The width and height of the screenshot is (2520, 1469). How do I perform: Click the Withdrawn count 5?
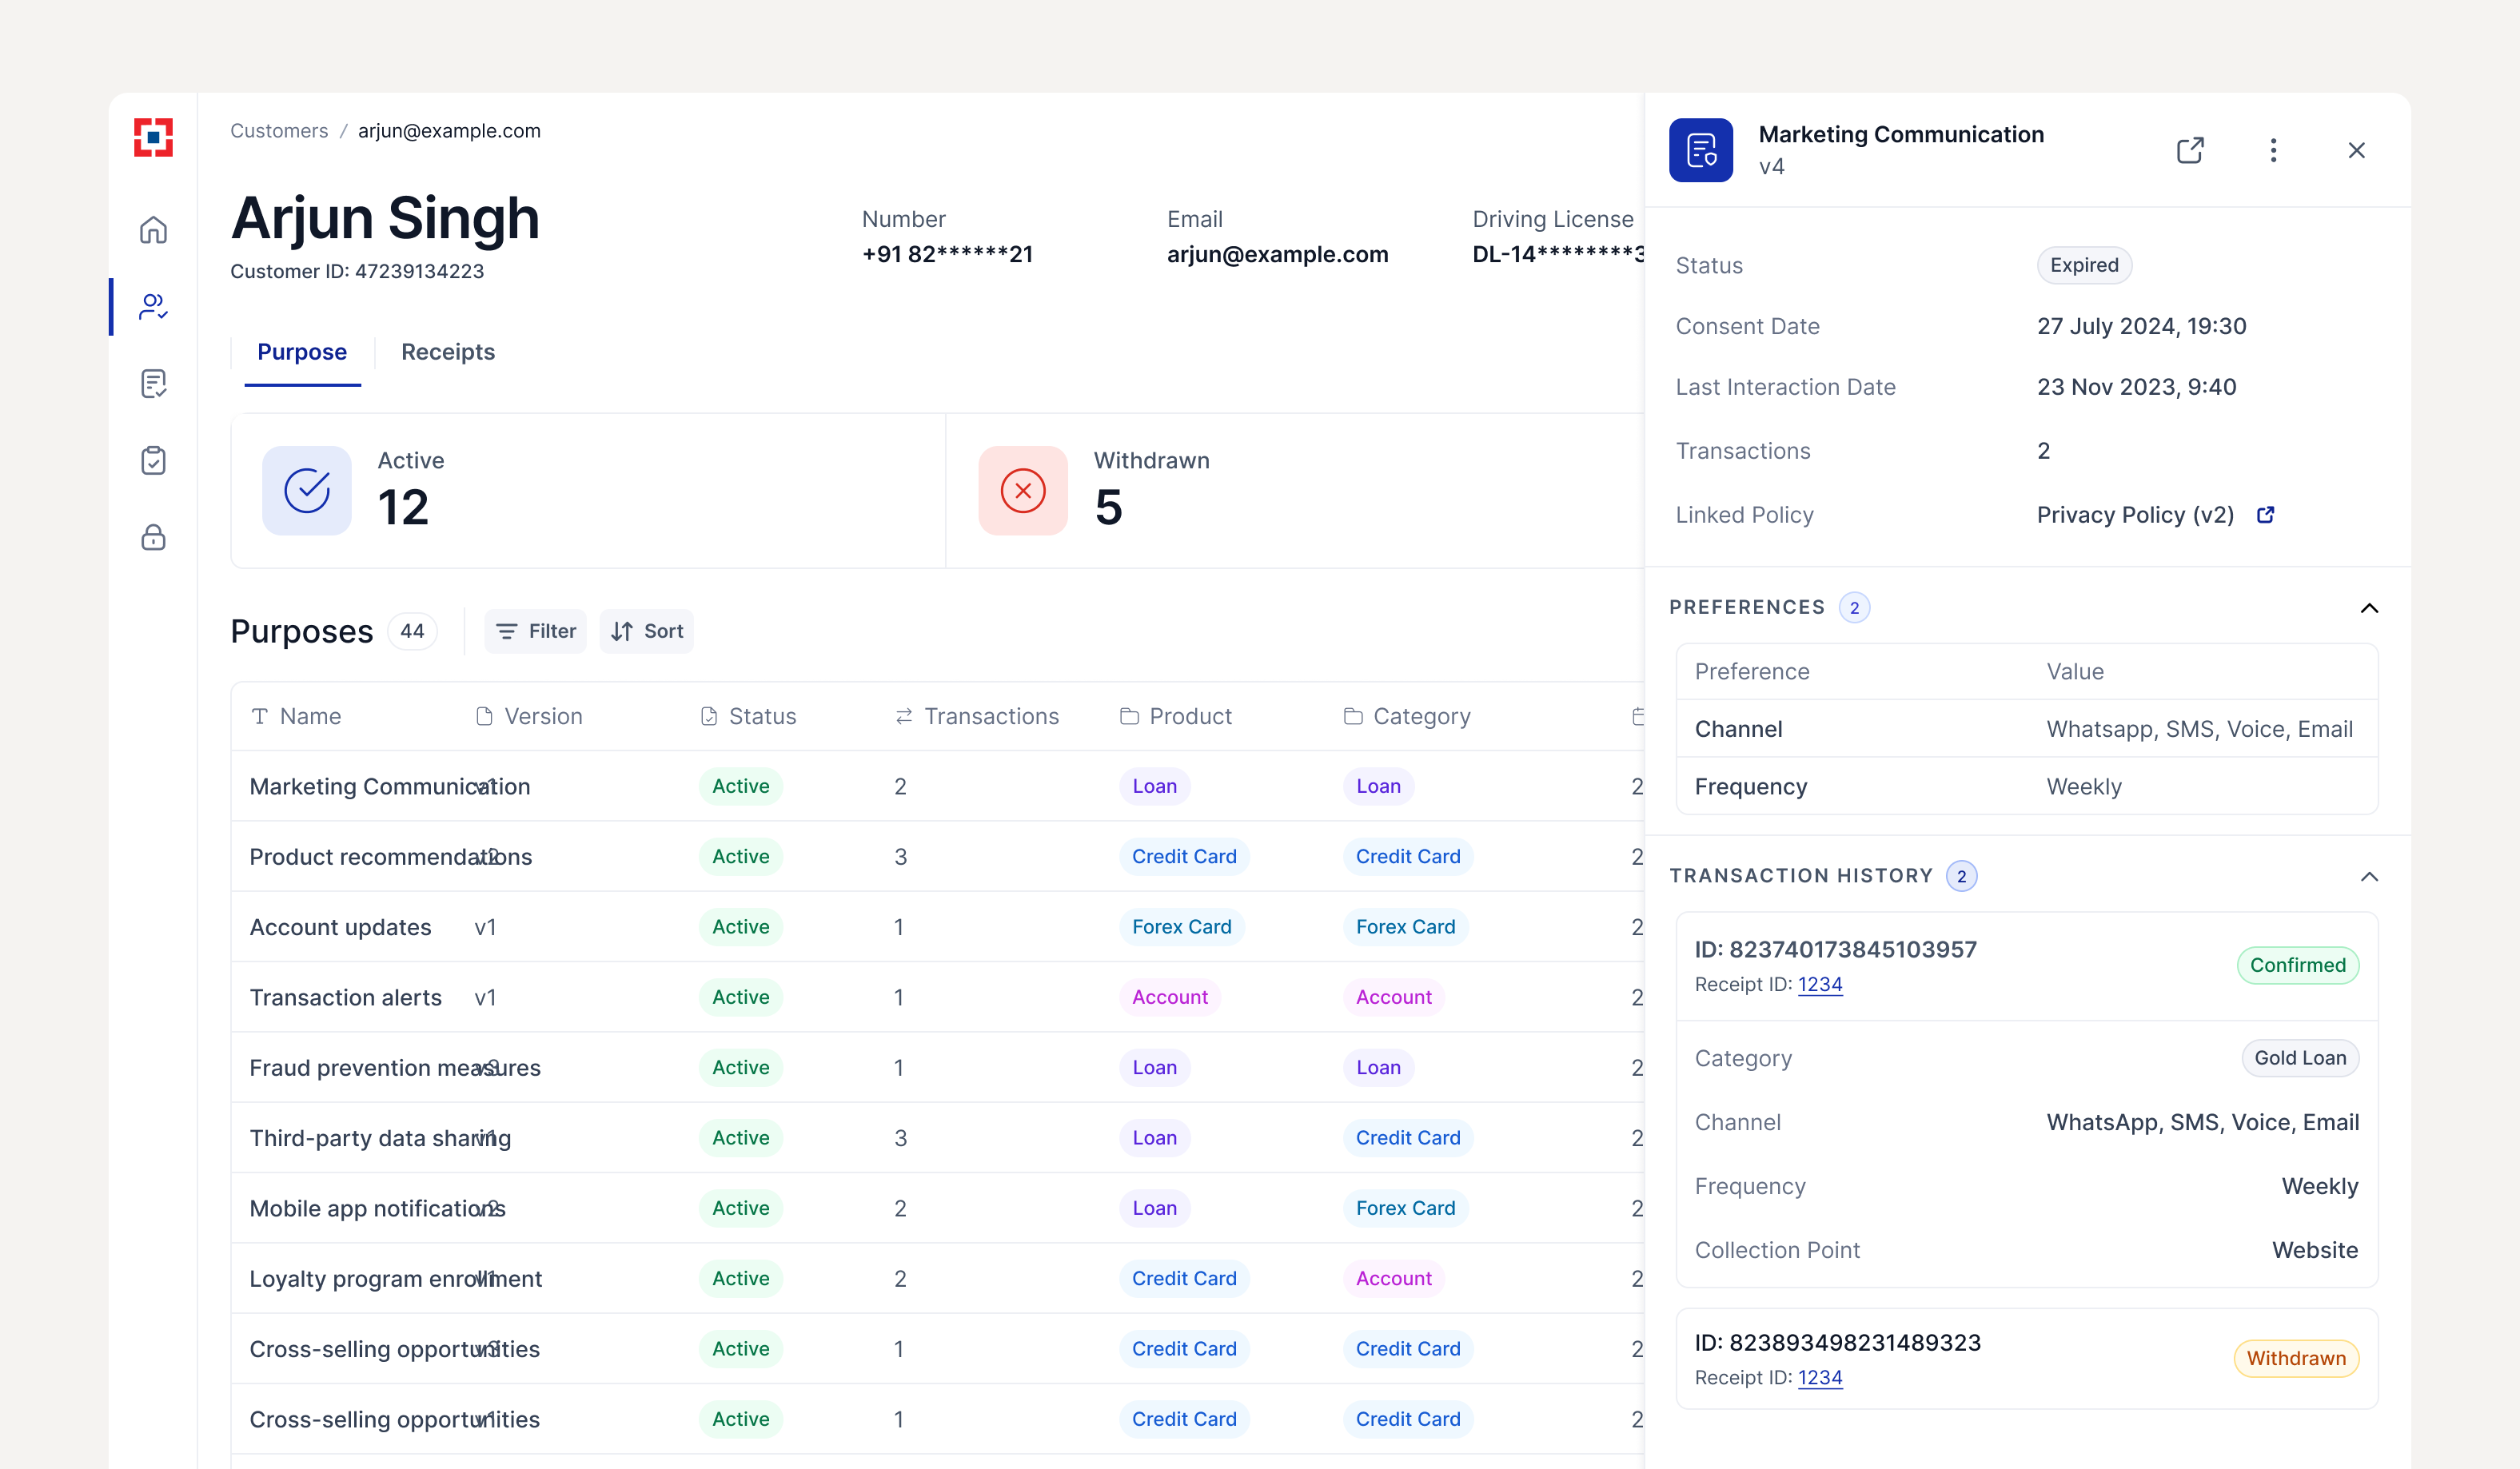point(1108,507)
